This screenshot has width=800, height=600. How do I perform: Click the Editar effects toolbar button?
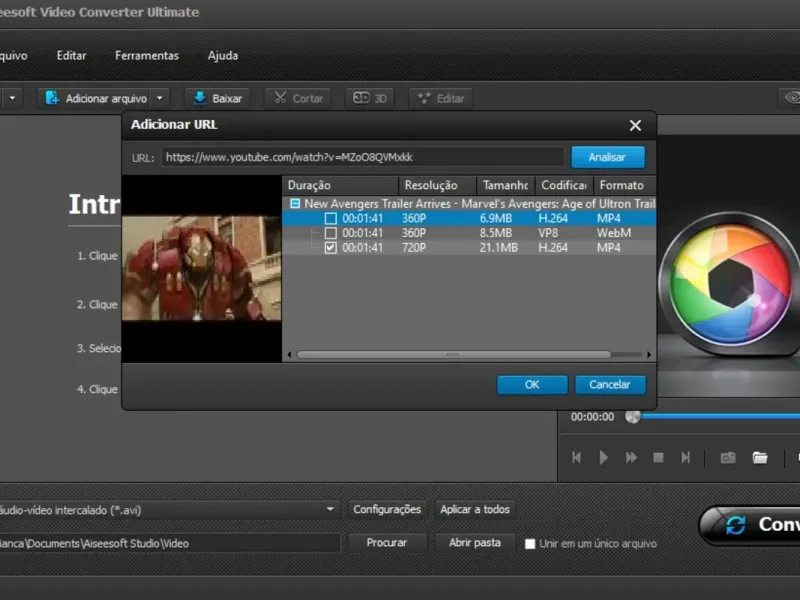440,98
